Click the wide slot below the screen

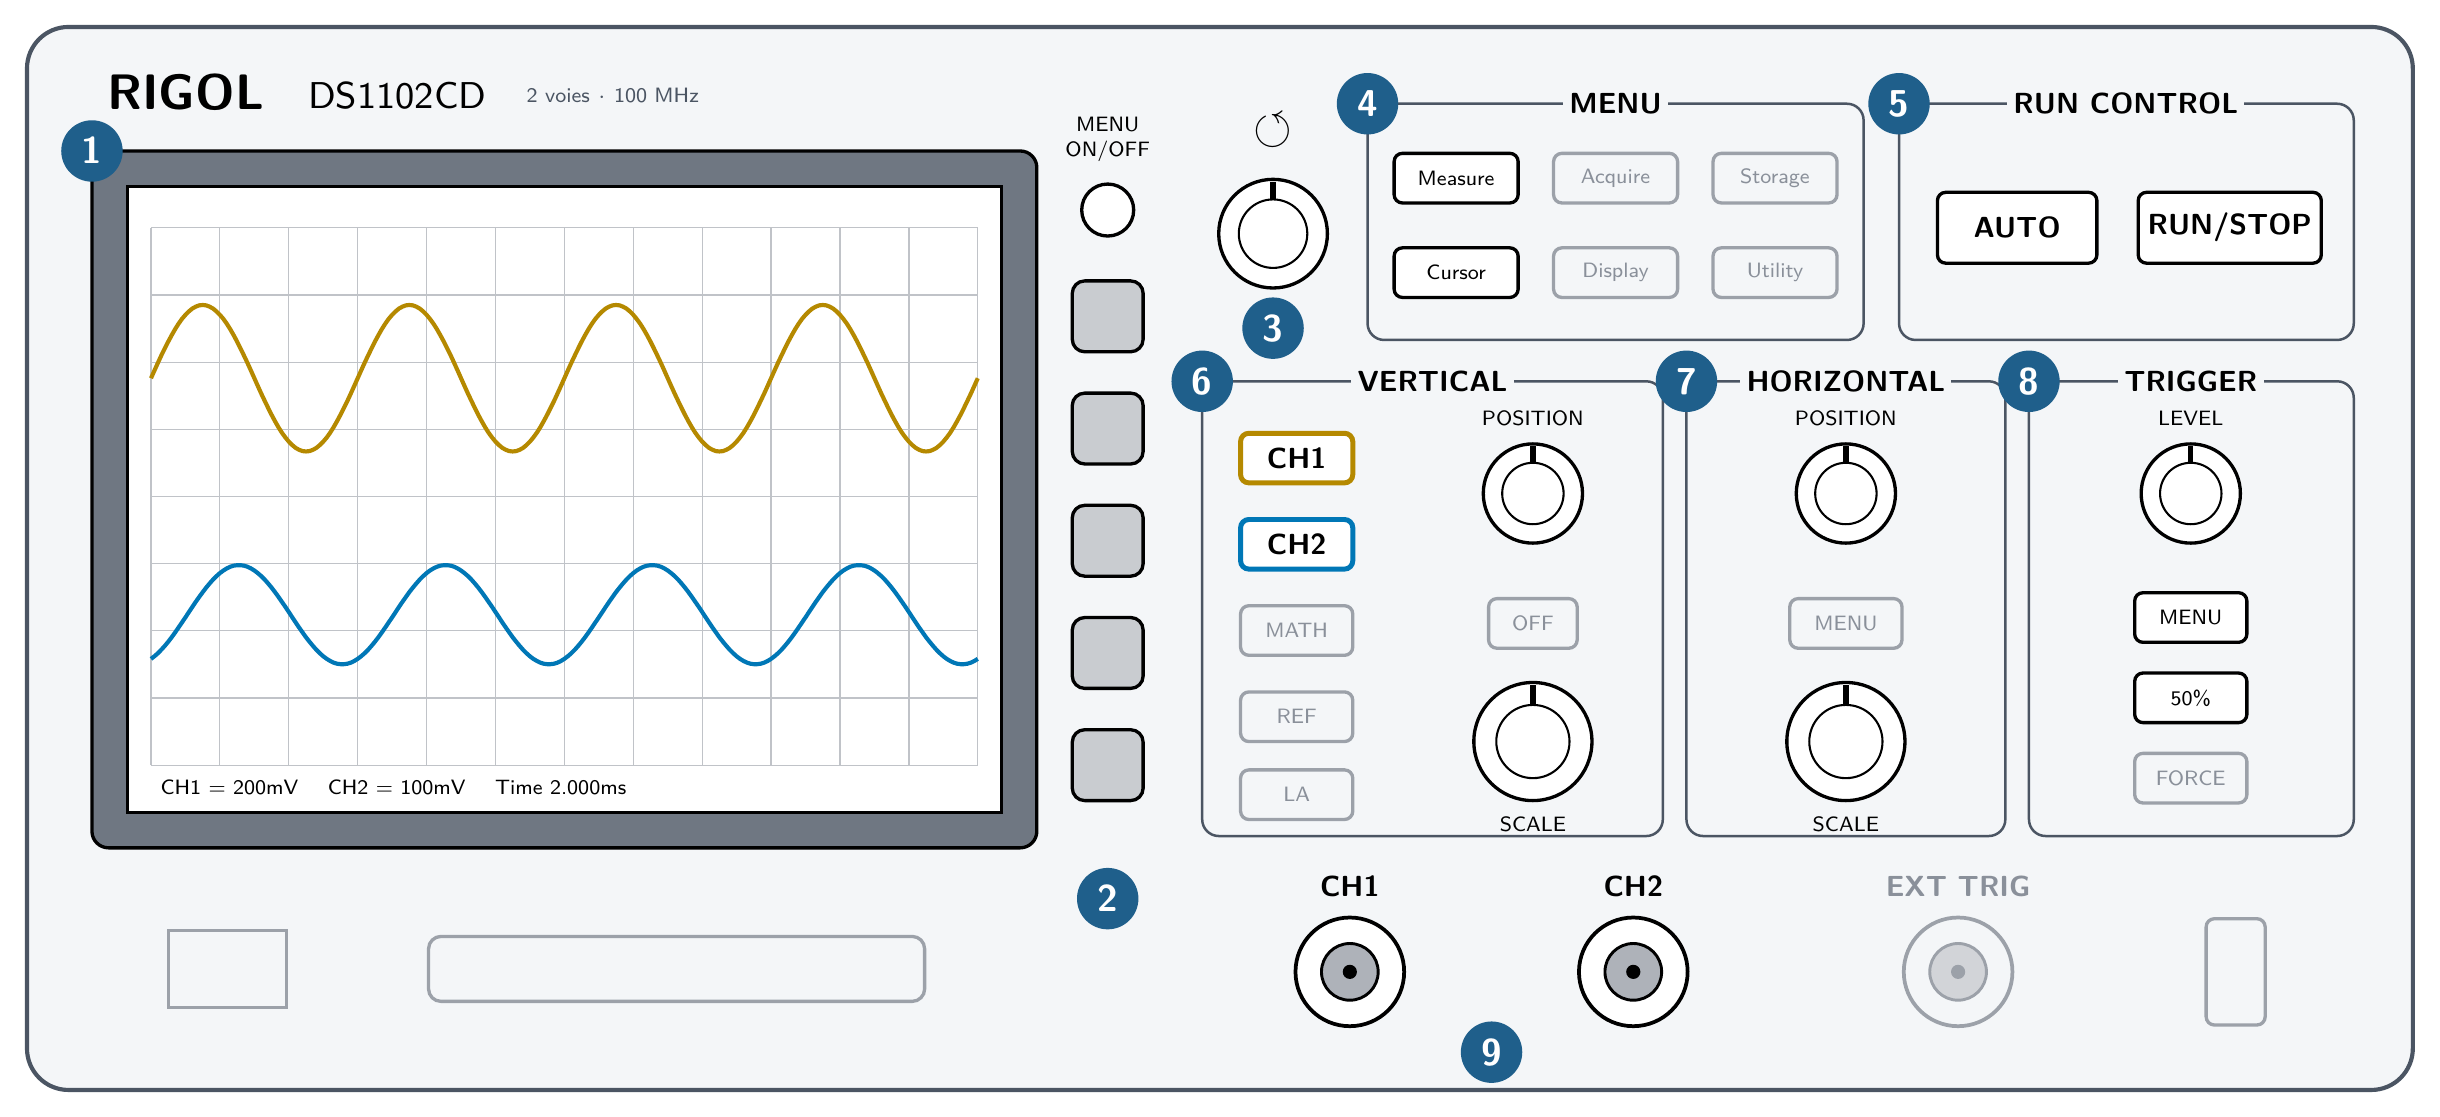[x=676, y=968]
